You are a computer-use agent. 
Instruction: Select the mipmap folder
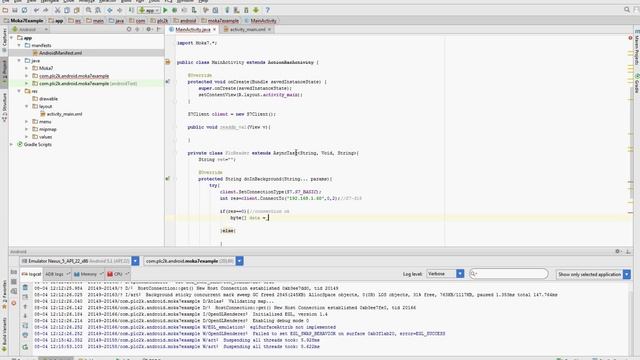coord(48,129)
